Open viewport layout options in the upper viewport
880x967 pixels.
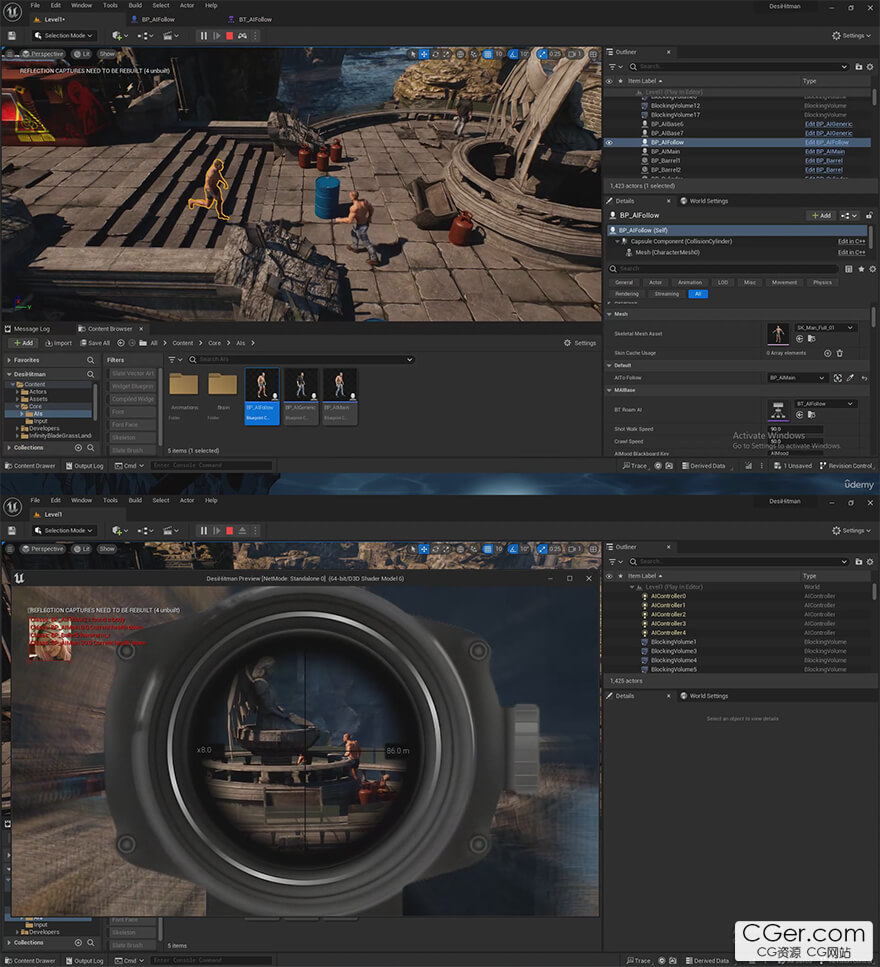[593, 54]
